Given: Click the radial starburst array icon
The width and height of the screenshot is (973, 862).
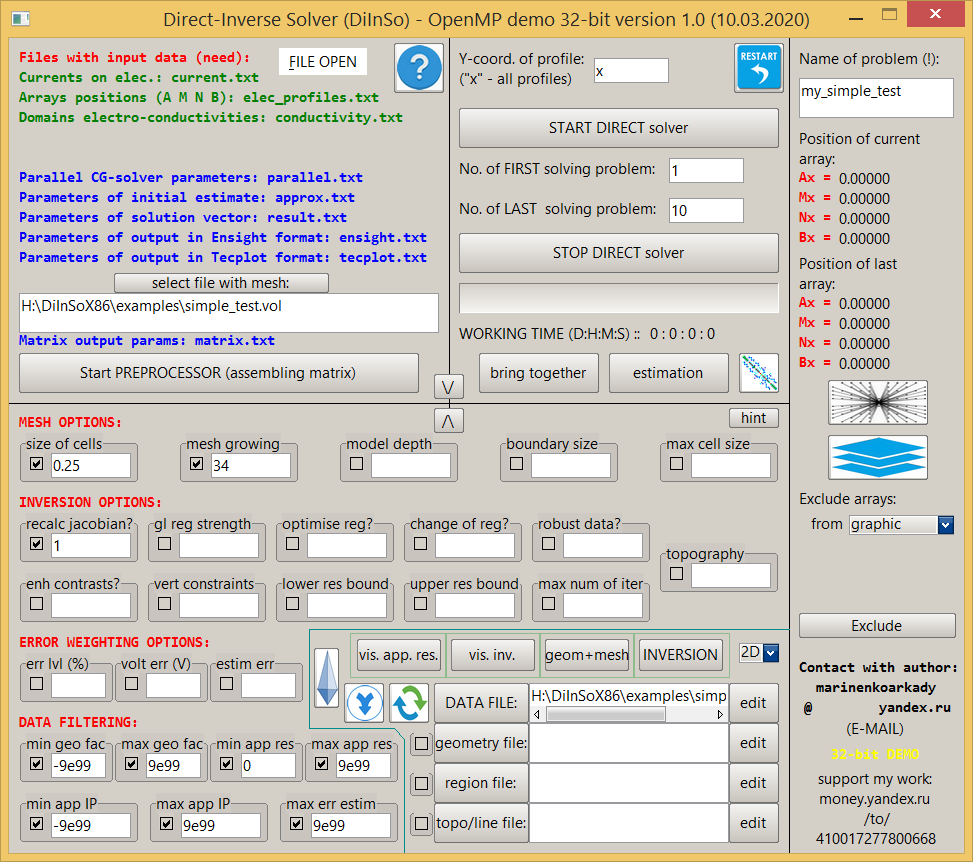Looking at the screenshot, I should [877, 403].
